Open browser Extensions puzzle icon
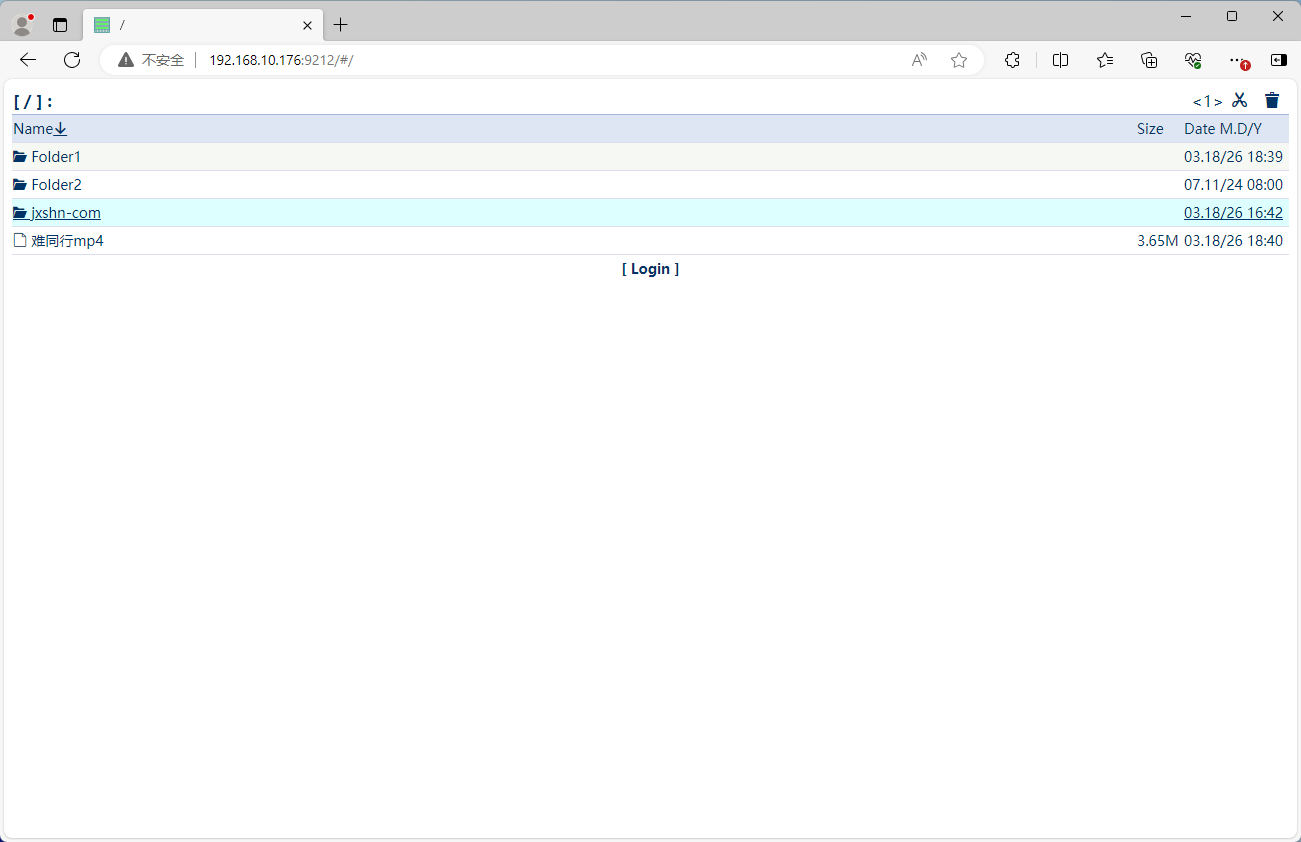 (x=1012, y=60)
